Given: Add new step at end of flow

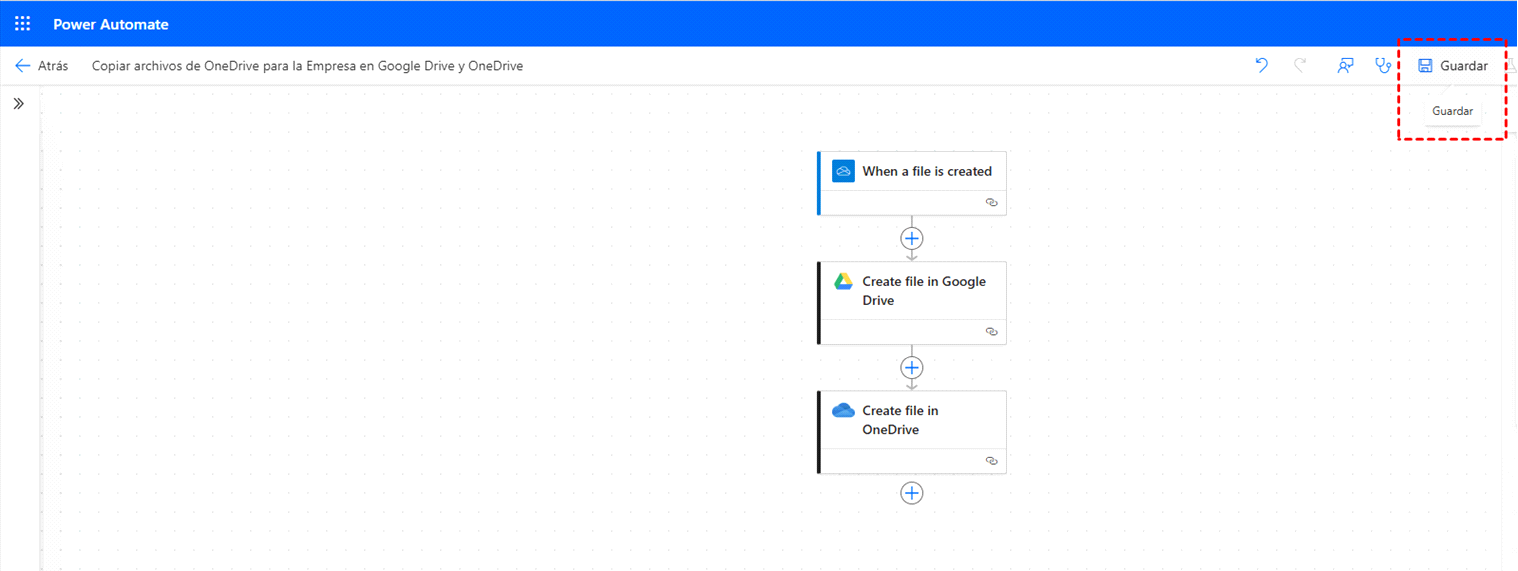Looking at the screenshot, I should (911, 493).
